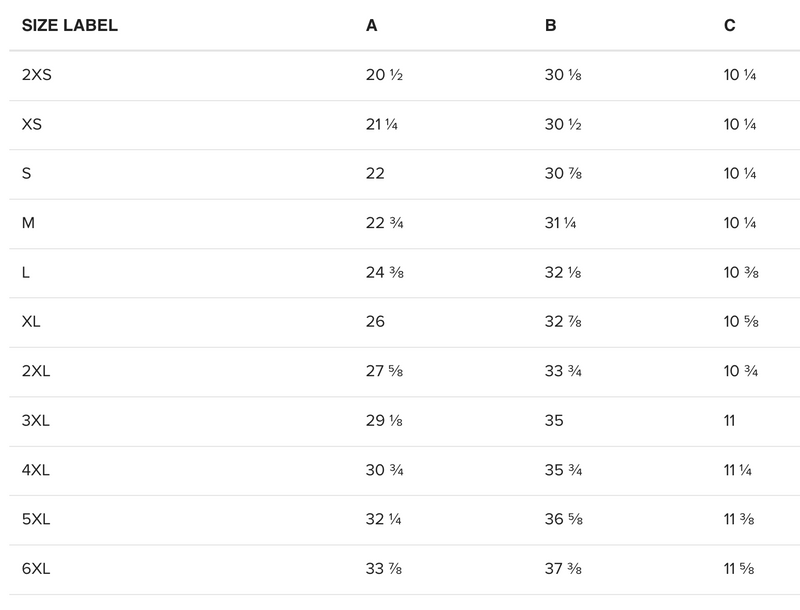Click column header A
Screen dimensions: 800x610
coord(371,26)
